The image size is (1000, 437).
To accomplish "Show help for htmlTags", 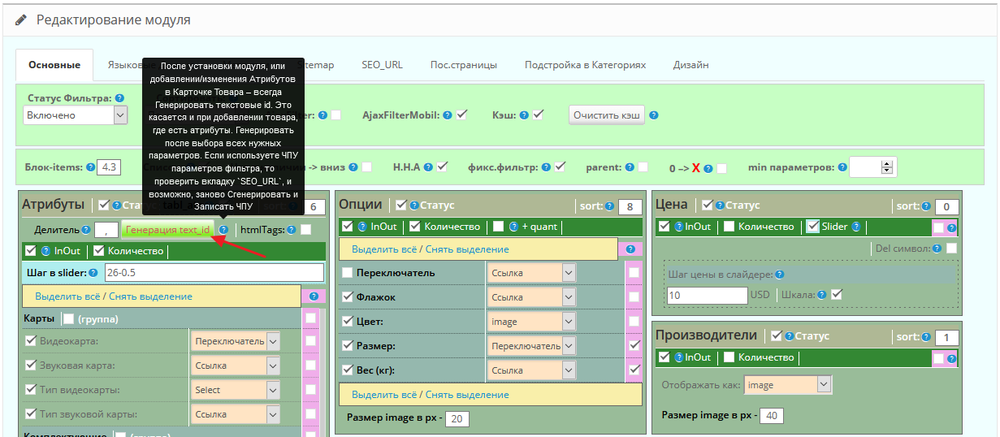I will [291, 230].
